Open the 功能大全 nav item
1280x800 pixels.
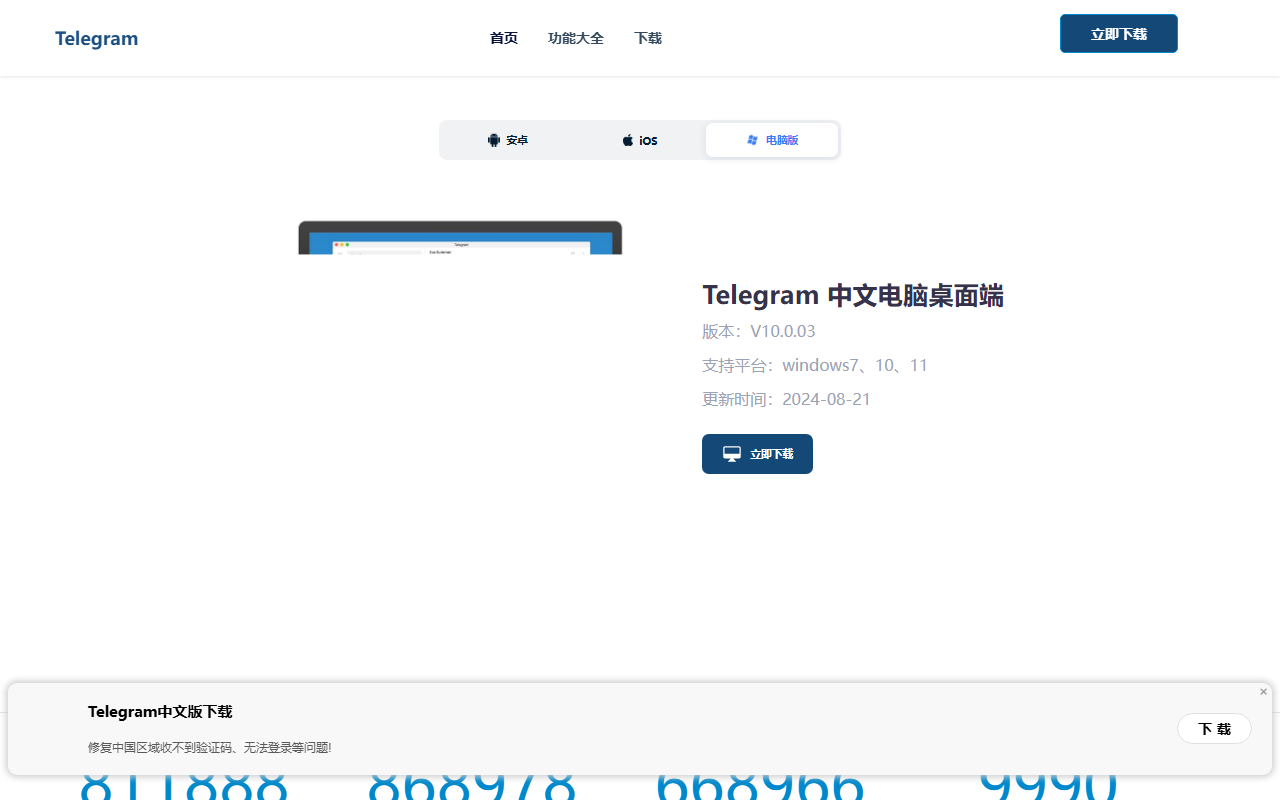click(x=576, y=38)
